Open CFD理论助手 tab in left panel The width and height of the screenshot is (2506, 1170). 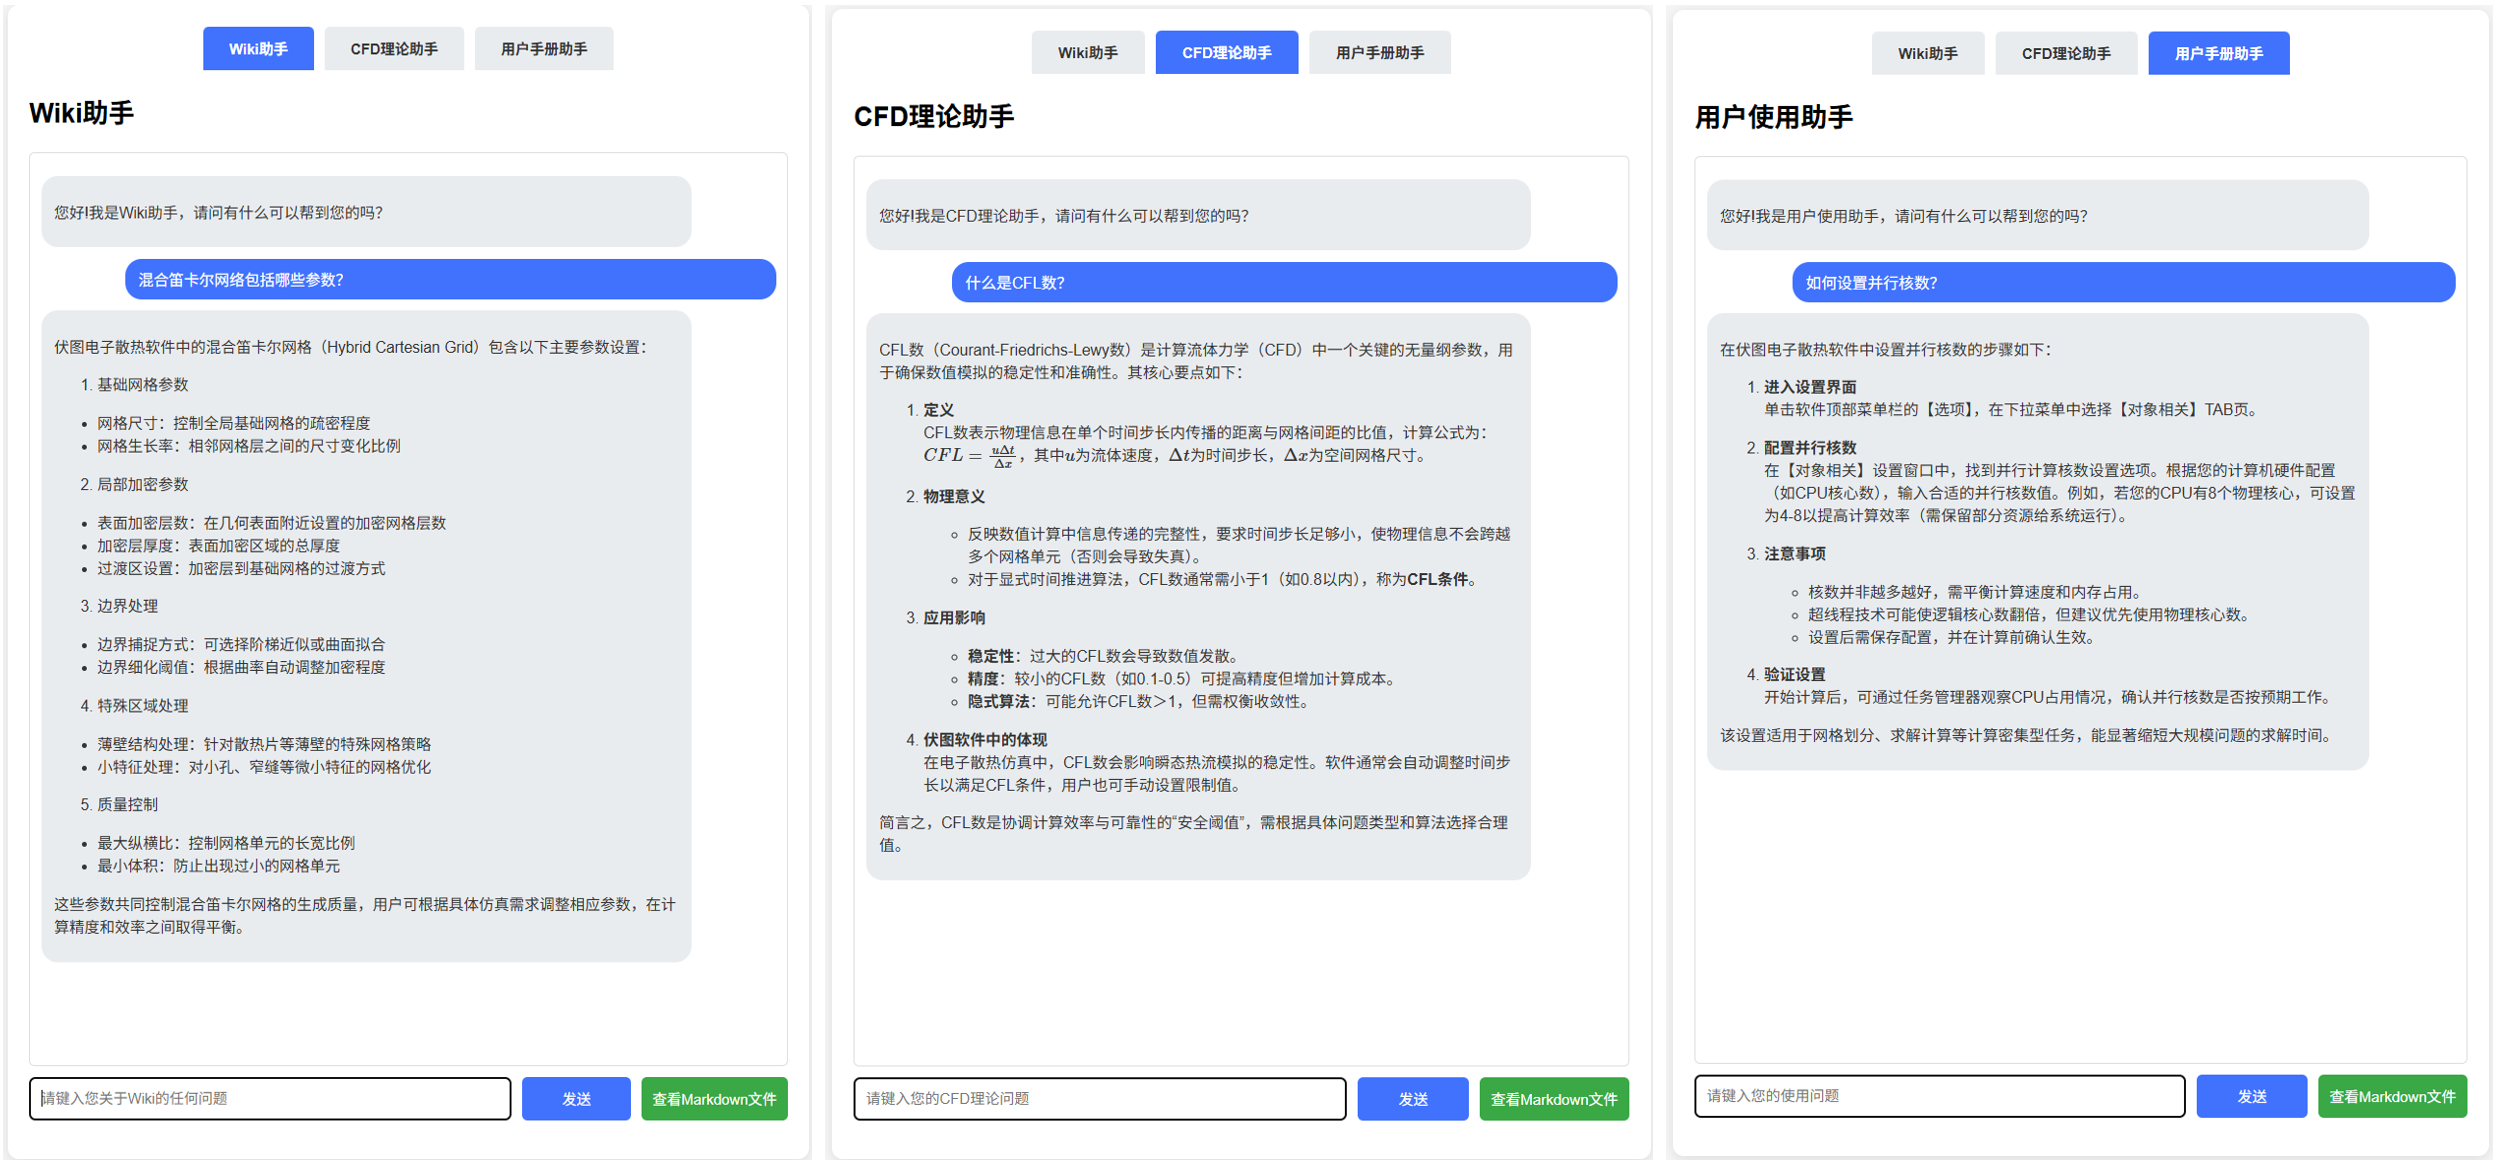tap(394, 49)
